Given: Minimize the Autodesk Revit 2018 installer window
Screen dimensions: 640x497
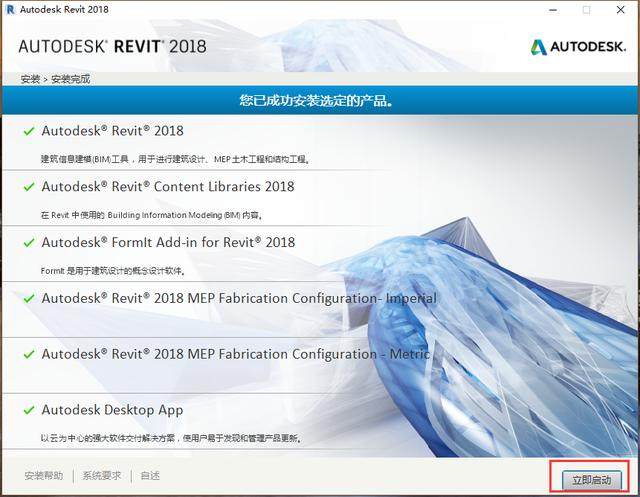Looking at the screenshot, I should pyautogui.click(x=553, y=10).
